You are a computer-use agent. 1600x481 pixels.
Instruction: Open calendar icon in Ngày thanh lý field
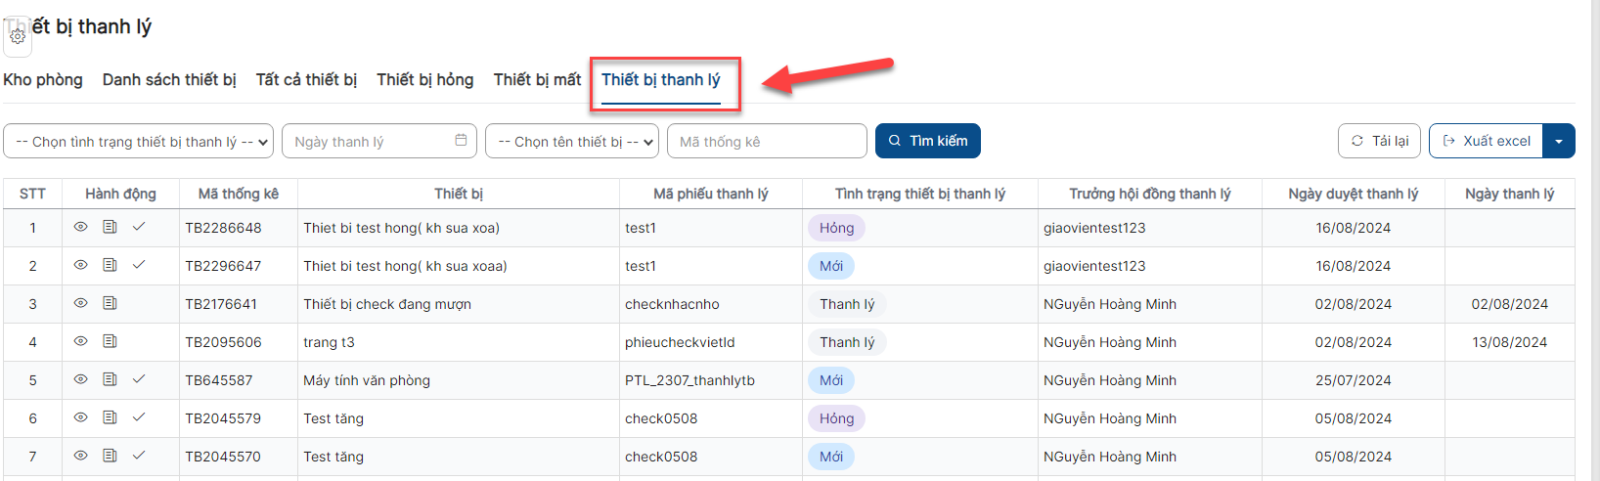pos(461,141)
